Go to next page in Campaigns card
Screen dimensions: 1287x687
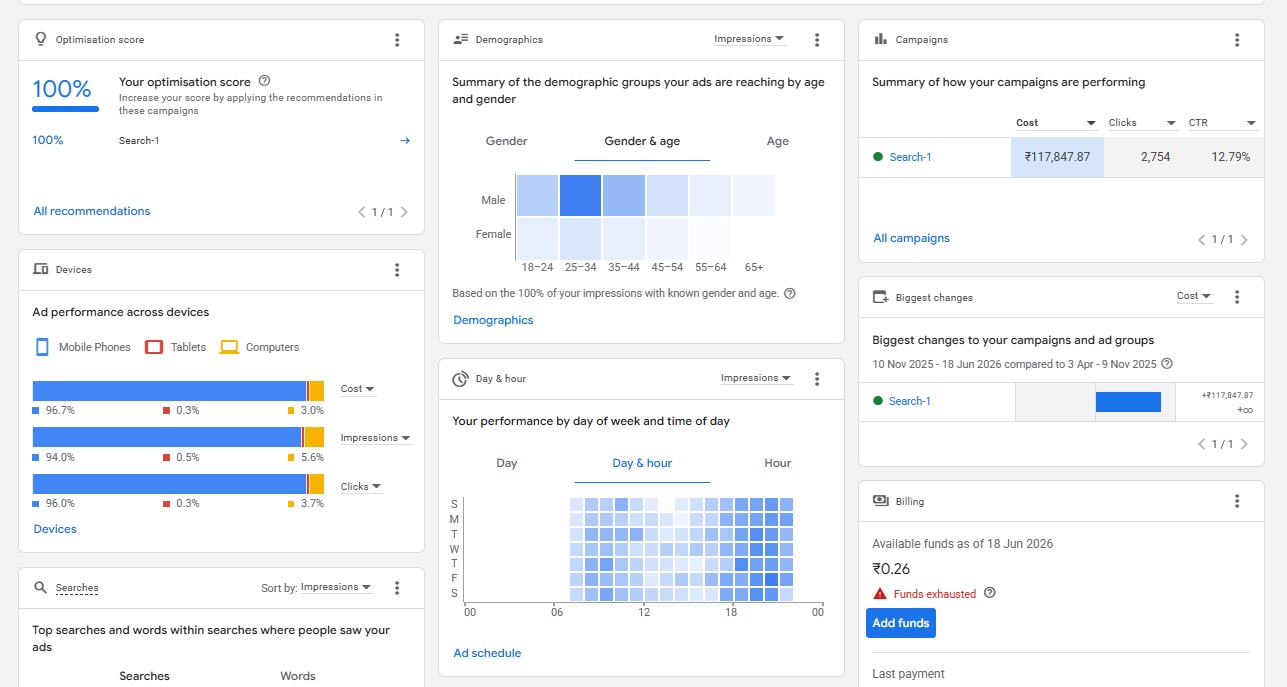coord(1244,240)
